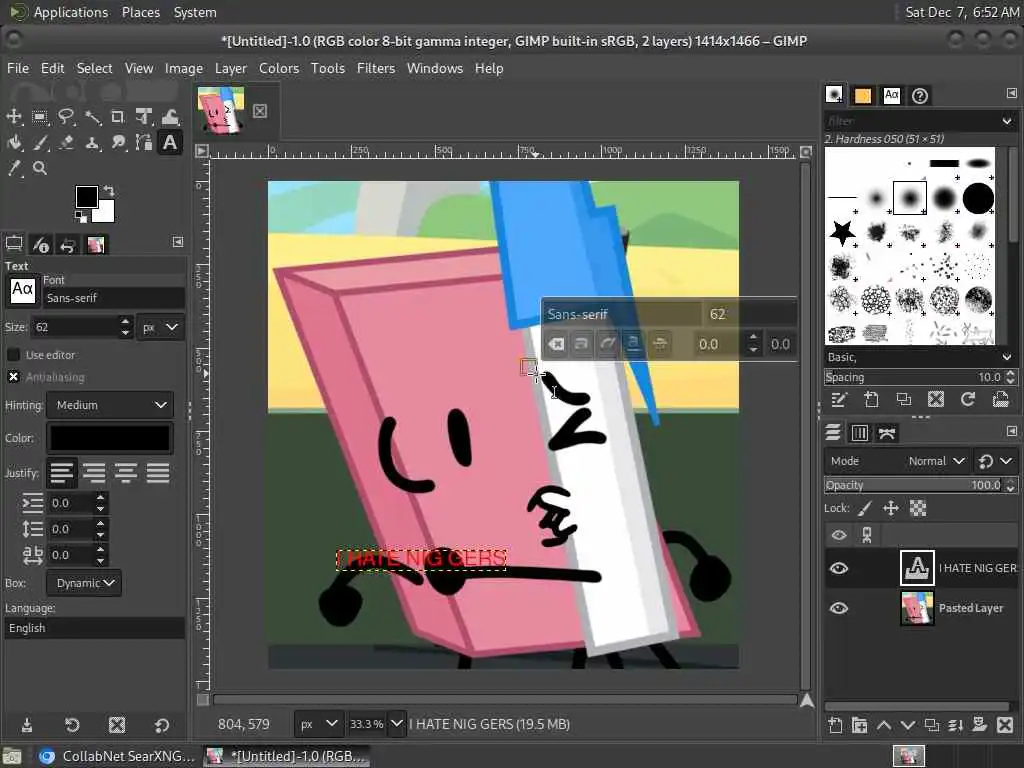The width and height of the screenshot is (1024, 768).
Task: Click the delete layer icon
Action: 1005,725
